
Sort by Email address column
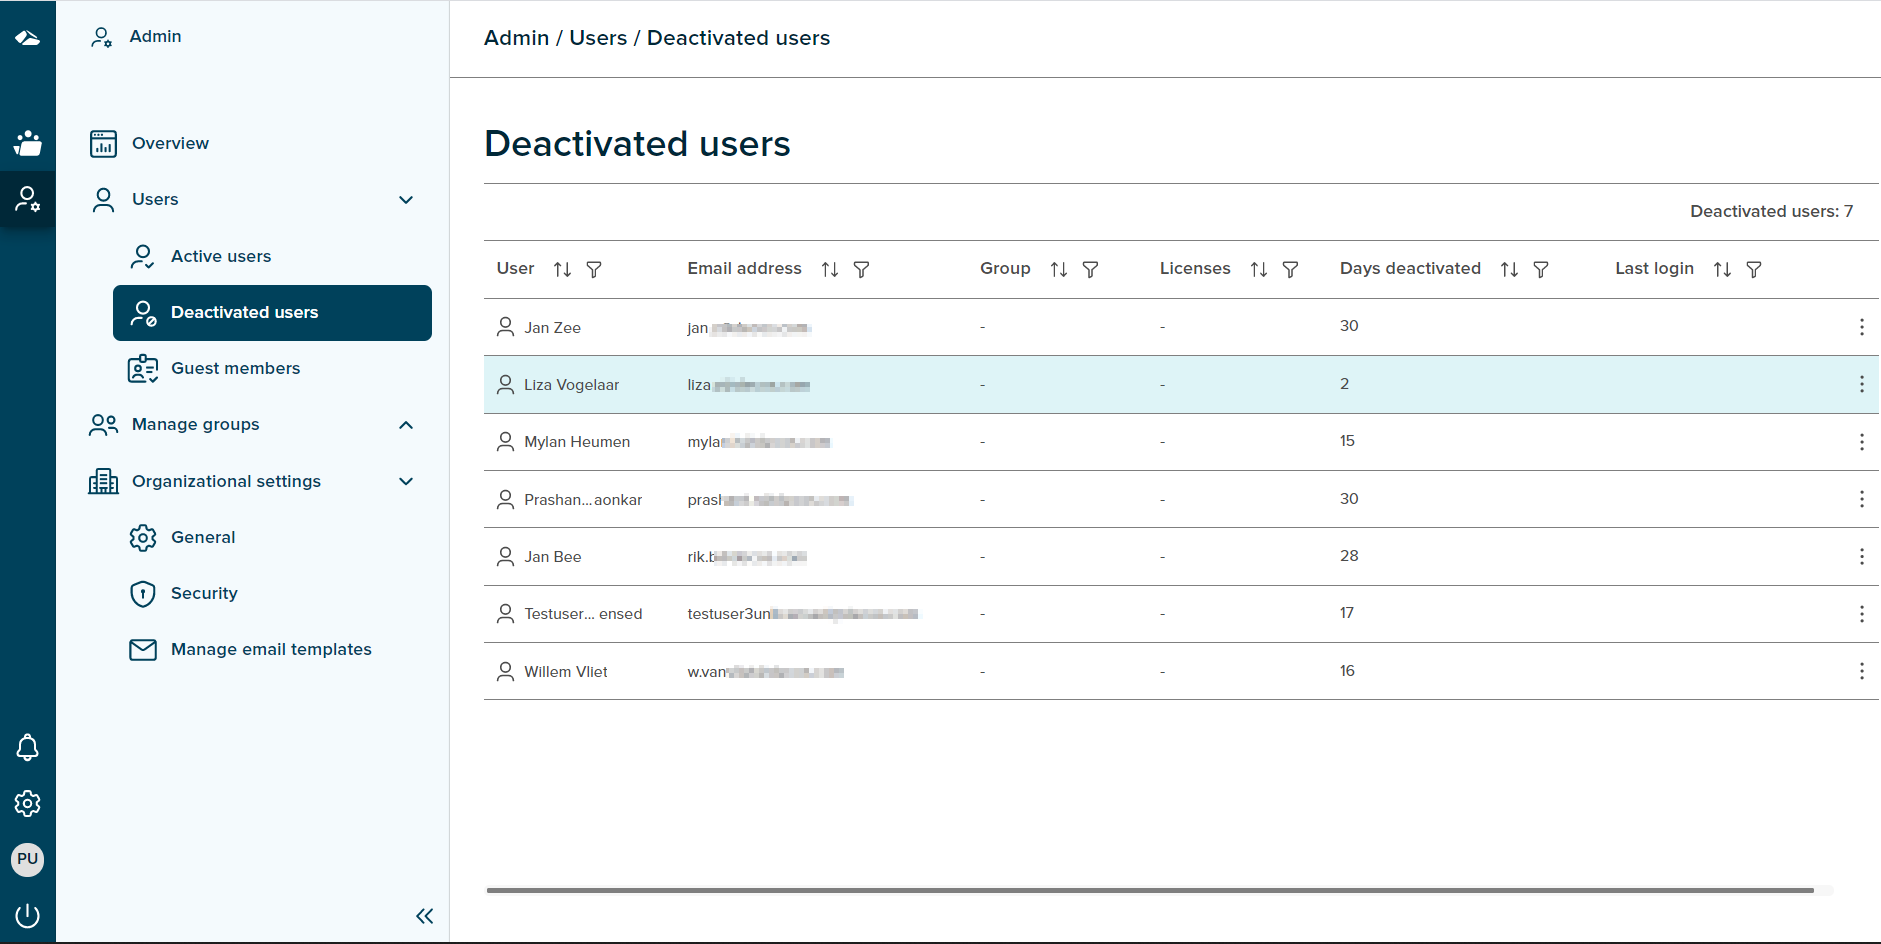830,269
